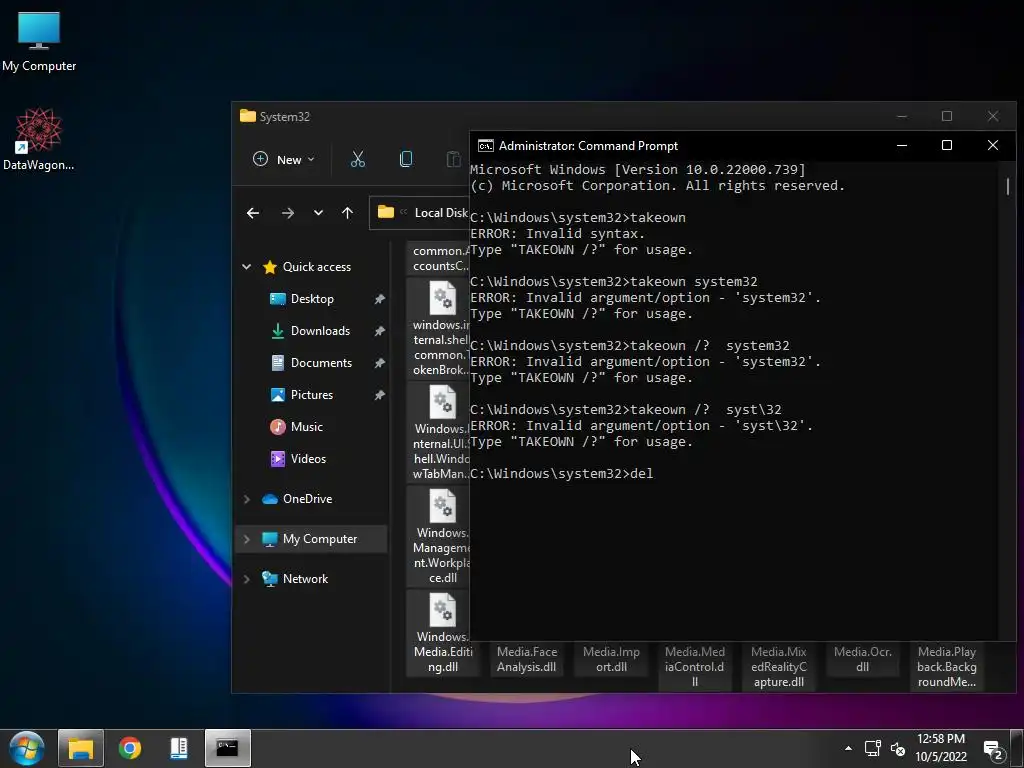Select OneDrive in navigation pane
1024x768 pixels.
(x=297, y=498)
